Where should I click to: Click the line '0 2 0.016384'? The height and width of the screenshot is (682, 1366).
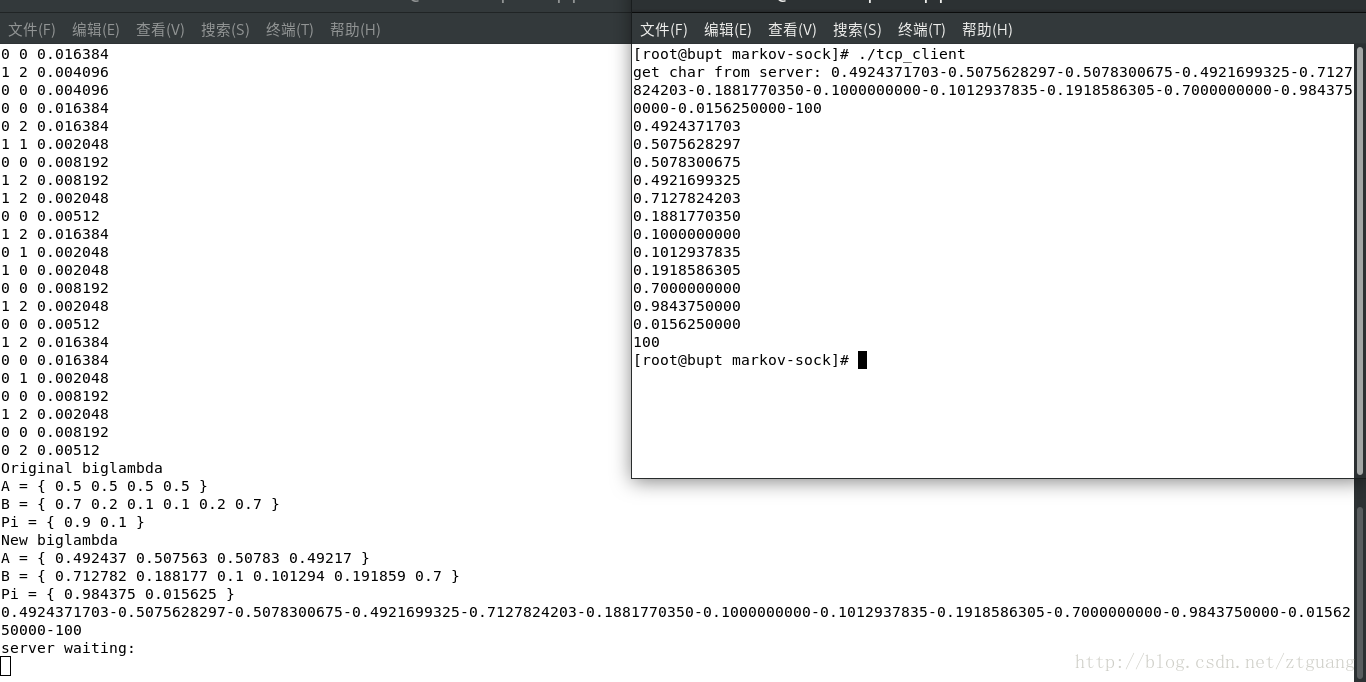click(55, 126)
